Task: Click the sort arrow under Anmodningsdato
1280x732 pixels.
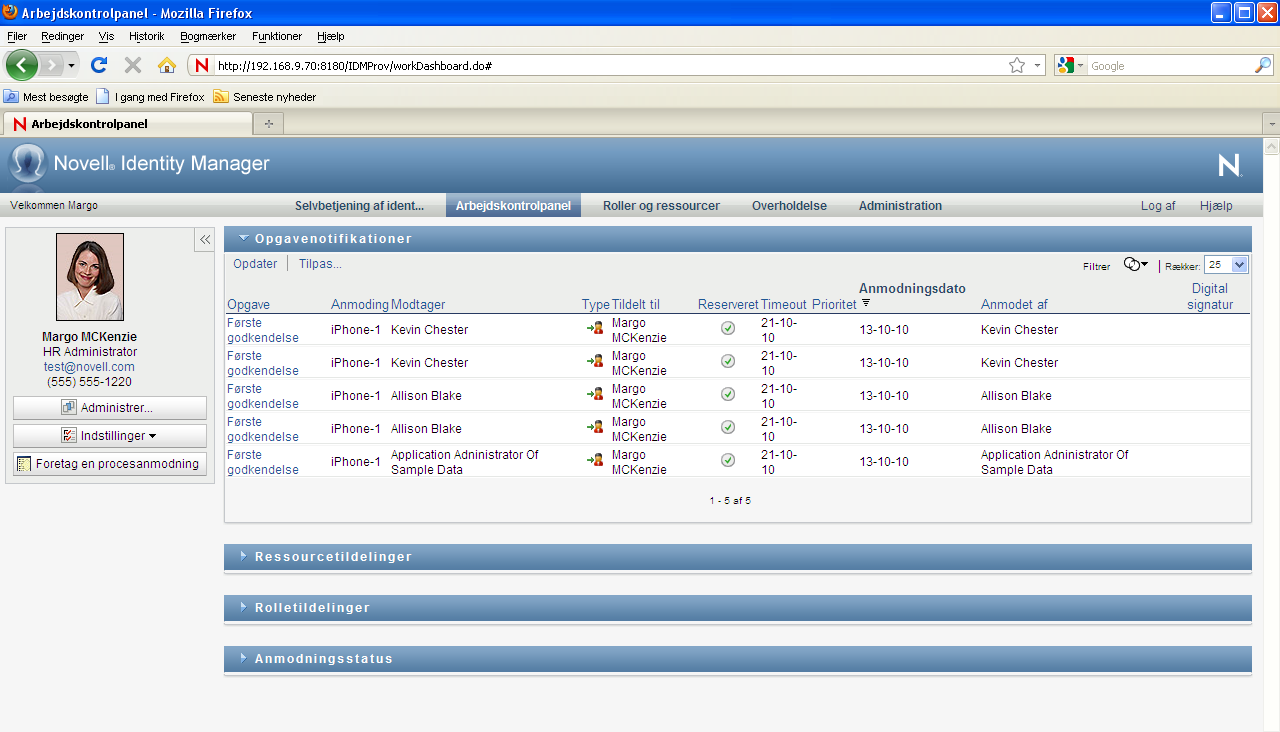Action: [866, 303]
